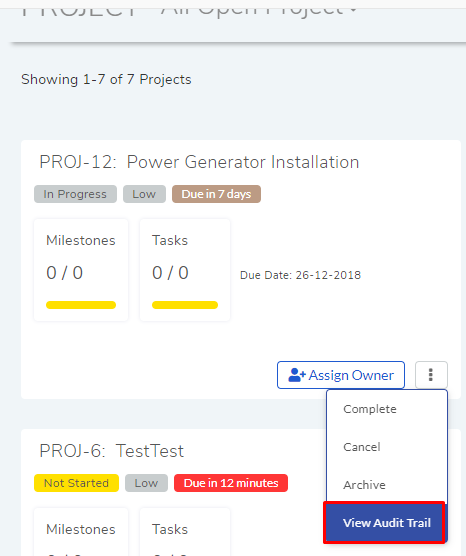Click the Due in 7 days badge
This screenshot has width=466, height=556.
(216, 194)
